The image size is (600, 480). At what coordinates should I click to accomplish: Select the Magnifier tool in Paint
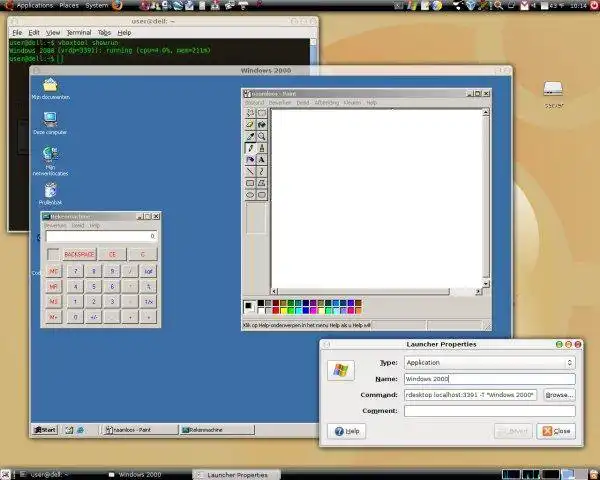pyautogui.click(x=262, y=136)
